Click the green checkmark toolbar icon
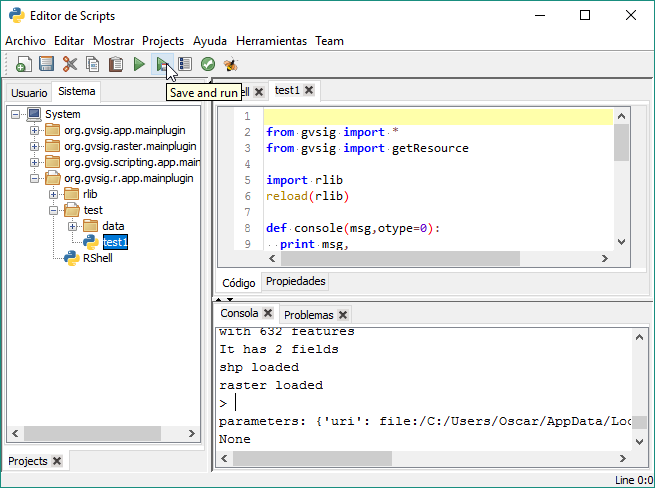 (208, 64)
